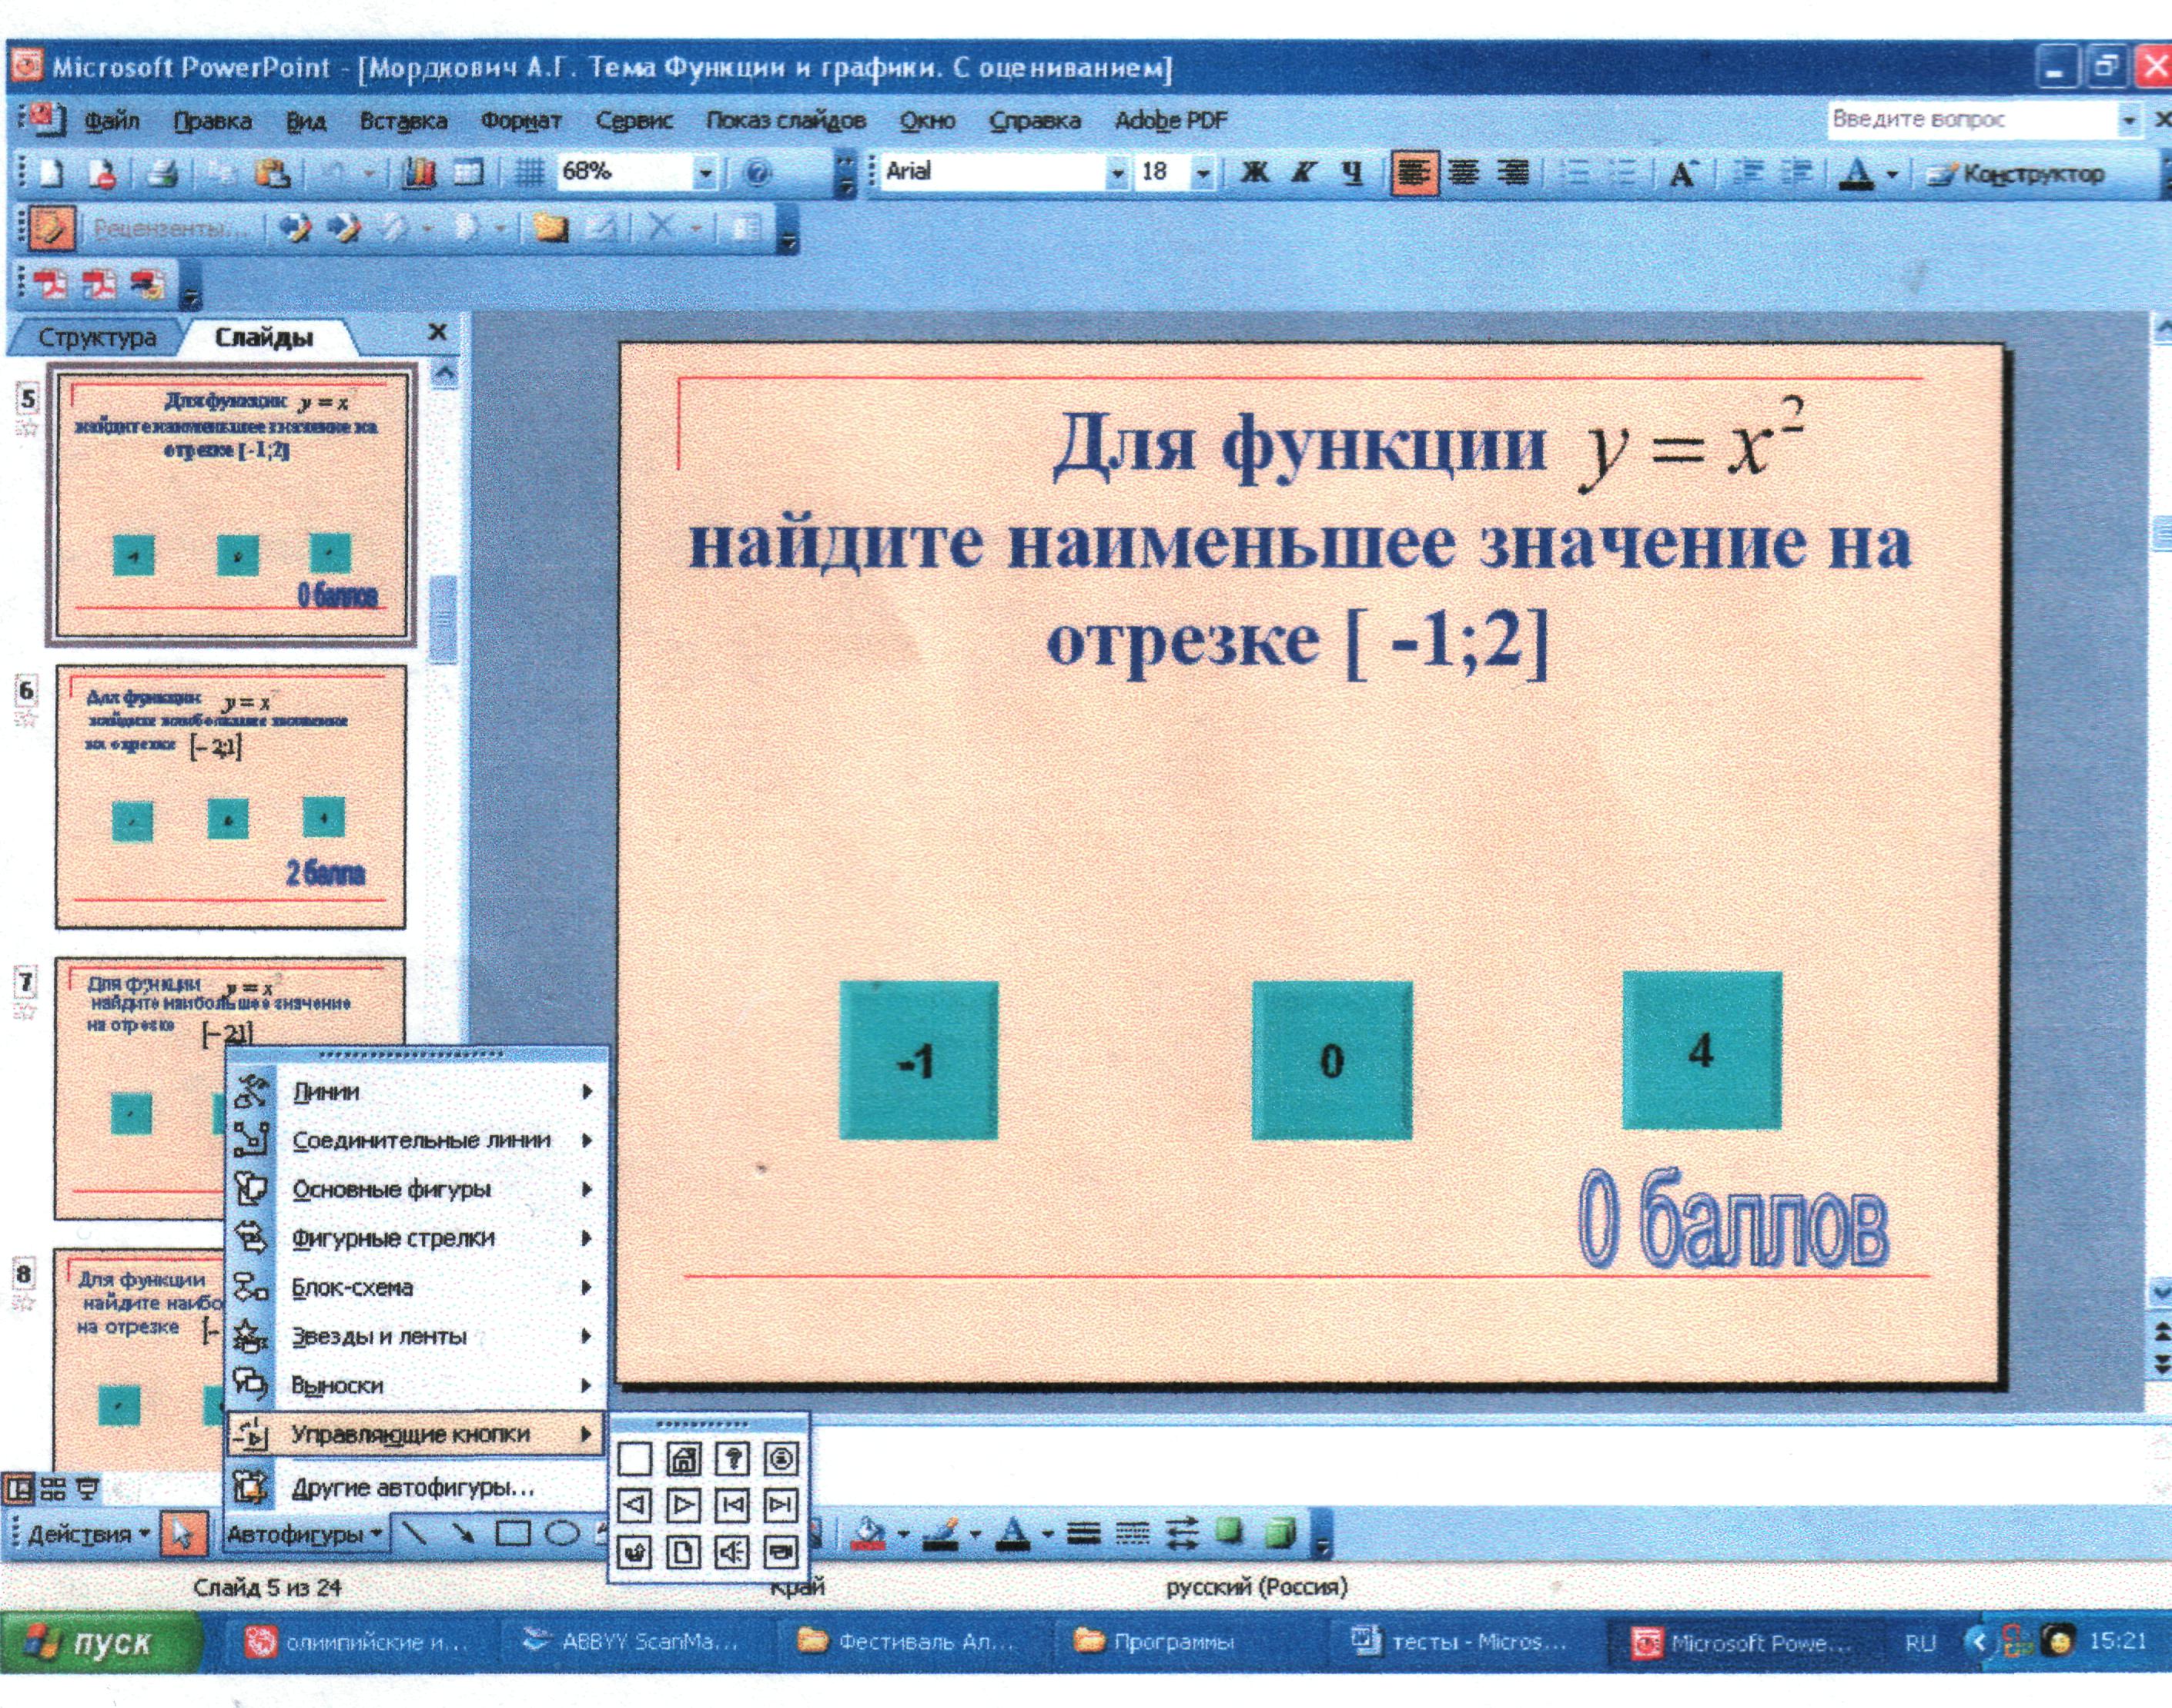Choose the Forward/Next action button shape
The image size is (2172, 1708).
[684, 1506]
